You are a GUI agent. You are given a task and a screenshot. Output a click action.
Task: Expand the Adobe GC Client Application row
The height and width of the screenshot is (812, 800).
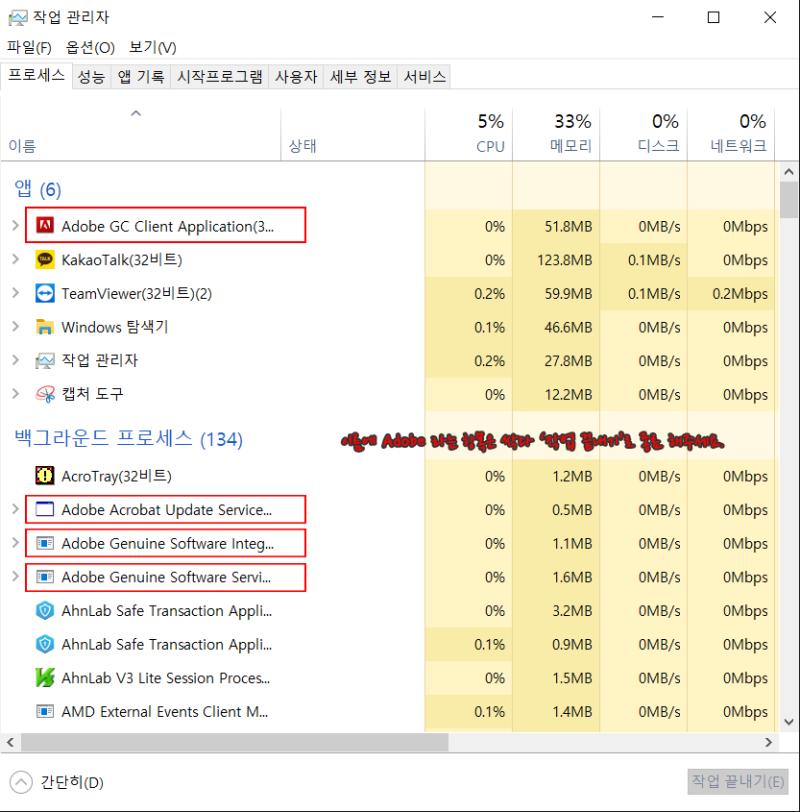pyautogui.click(x=16, y=225)
